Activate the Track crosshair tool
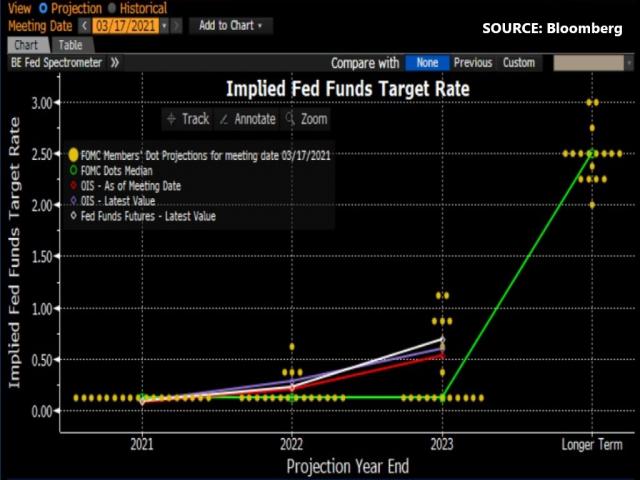The height and width of the screenshot is (480, 640). tap(188, 118)
